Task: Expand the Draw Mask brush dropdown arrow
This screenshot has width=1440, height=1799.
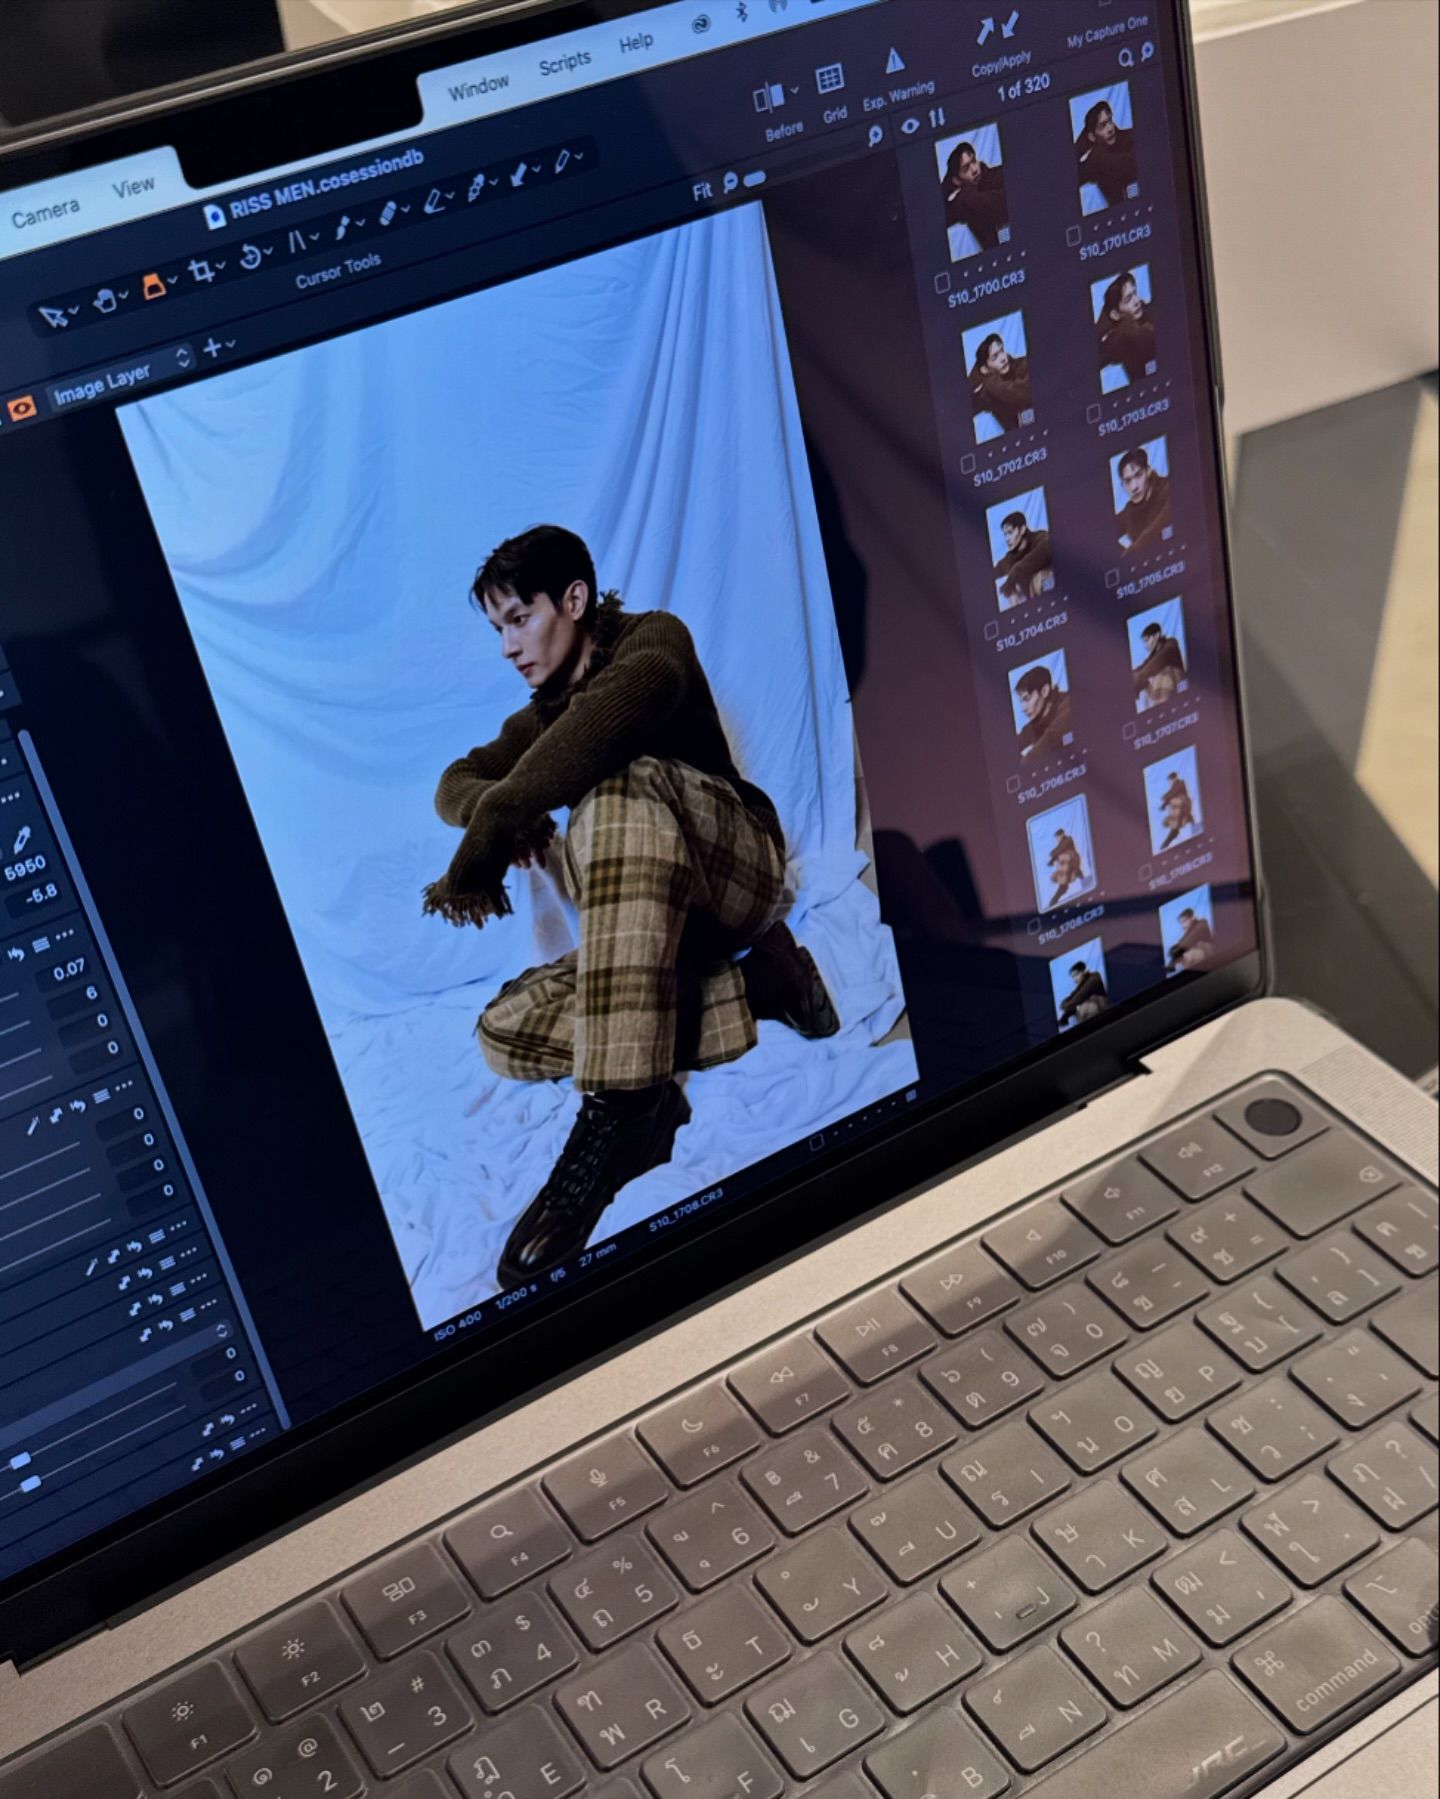Action: pos(361,222)
